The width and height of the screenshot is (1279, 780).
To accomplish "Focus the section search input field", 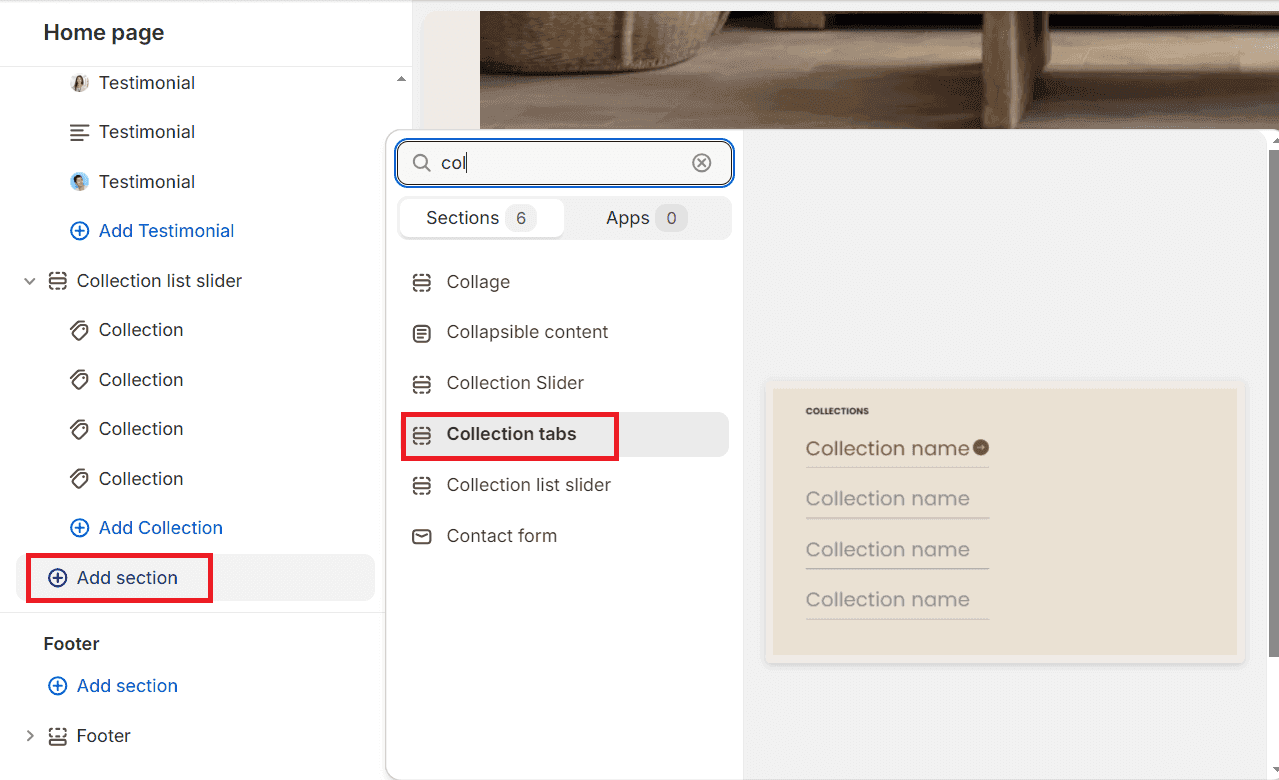I will pyautogui.click(x=560, y=163).
